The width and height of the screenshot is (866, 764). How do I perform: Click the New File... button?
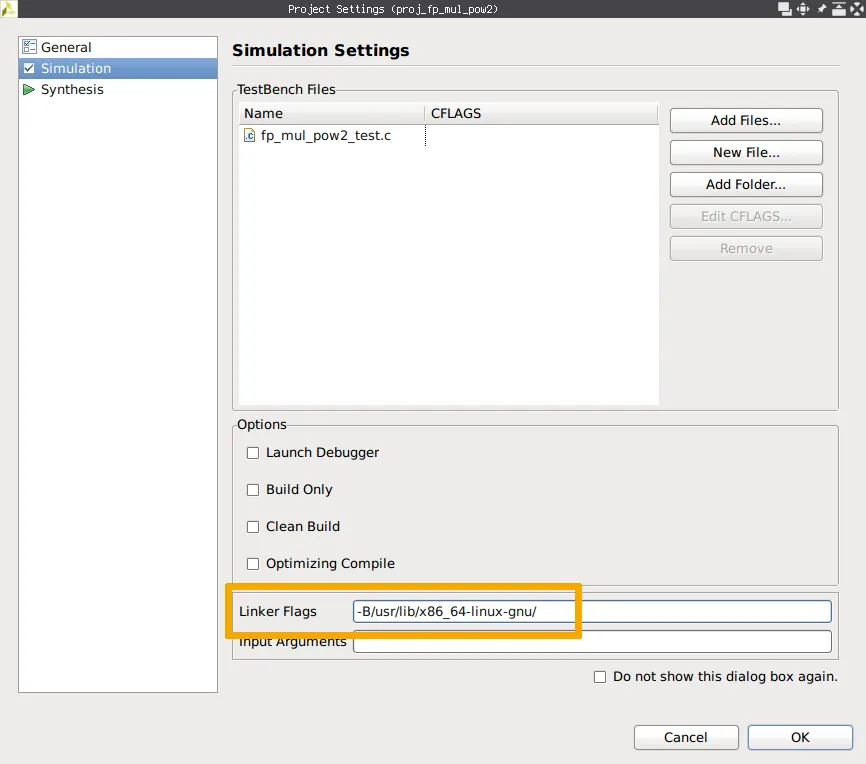pos(746,152)
